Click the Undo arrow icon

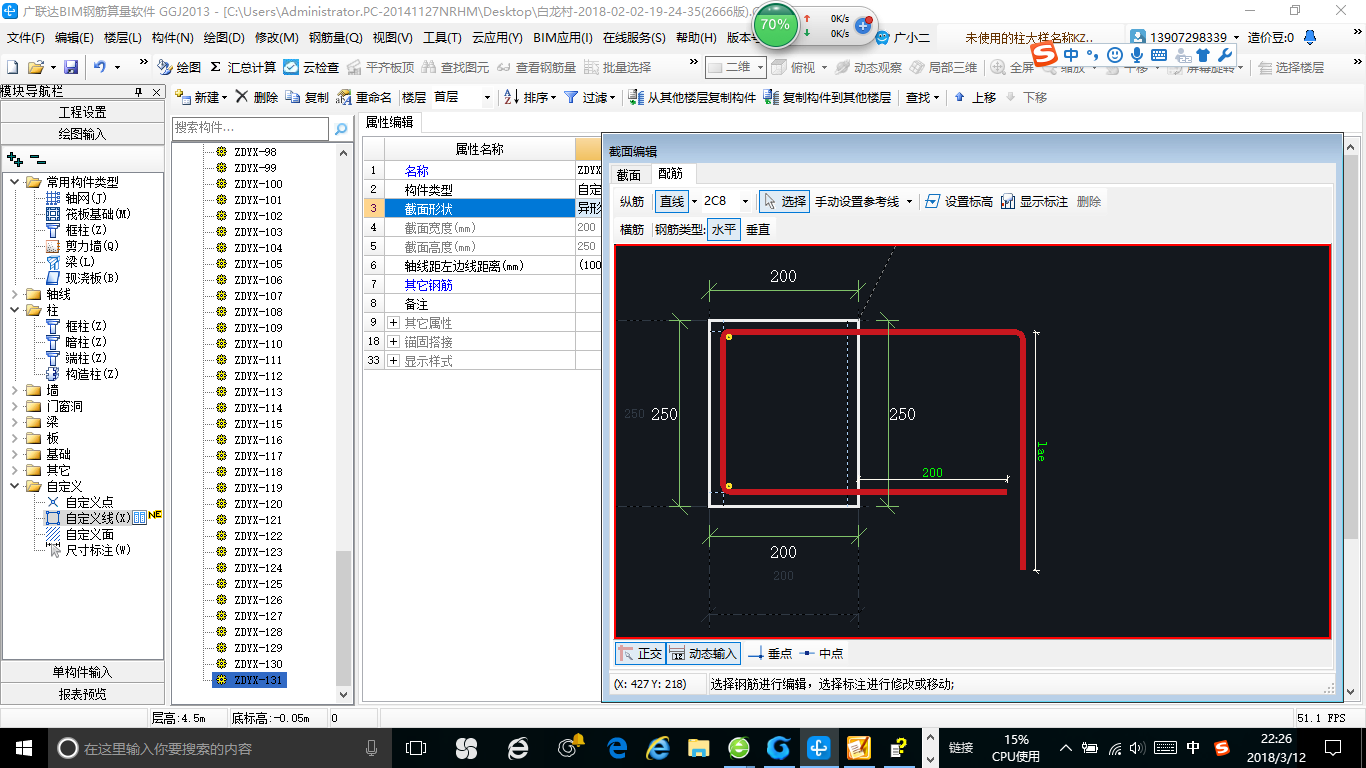pyautogui.click(x=100, y=67)
